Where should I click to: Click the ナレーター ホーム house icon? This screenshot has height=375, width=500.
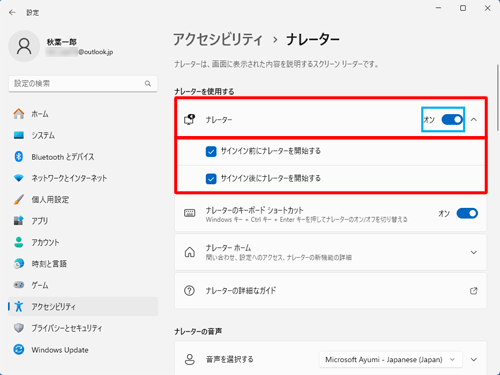click(190, 252)
